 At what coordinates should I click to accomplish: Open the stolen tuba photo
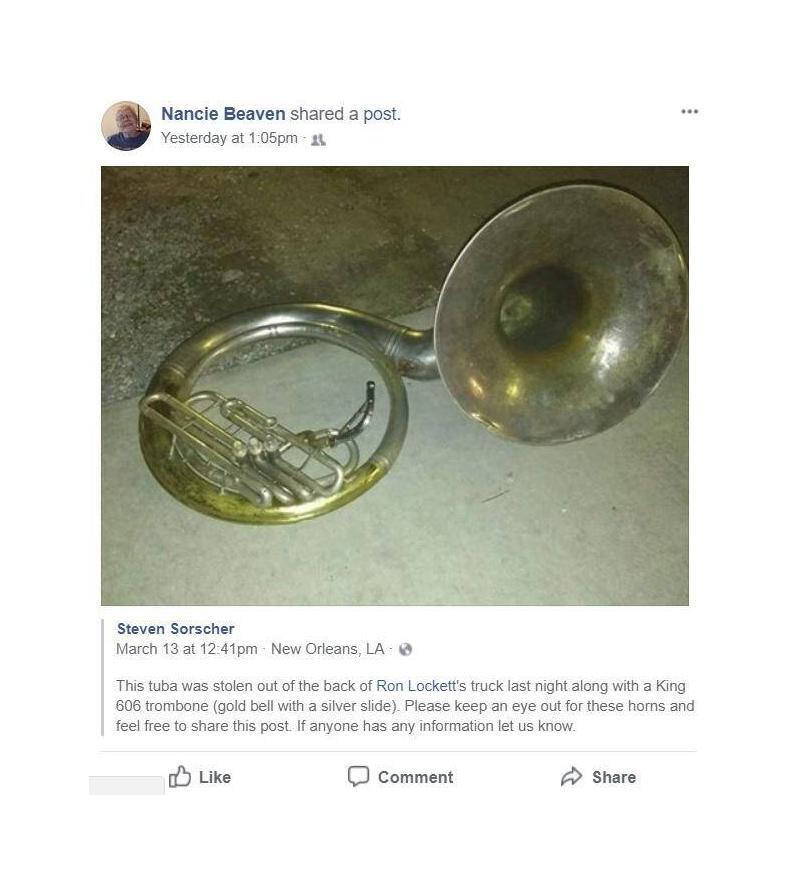395,386
